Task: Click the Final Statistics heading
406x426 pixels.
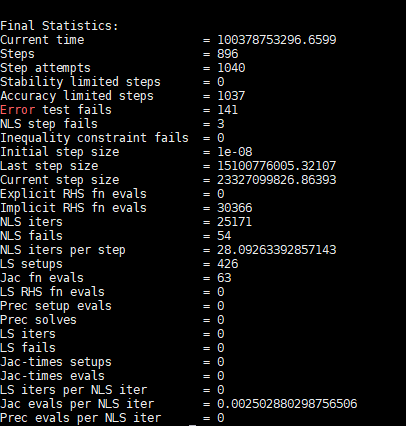Action: tap(59, 26)
